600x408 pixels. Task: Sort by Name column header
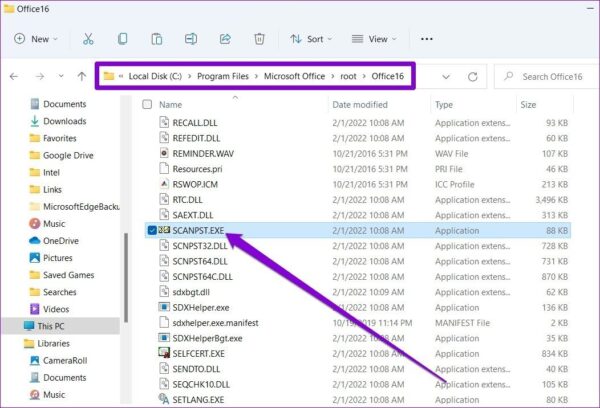(x=170, y=104)
